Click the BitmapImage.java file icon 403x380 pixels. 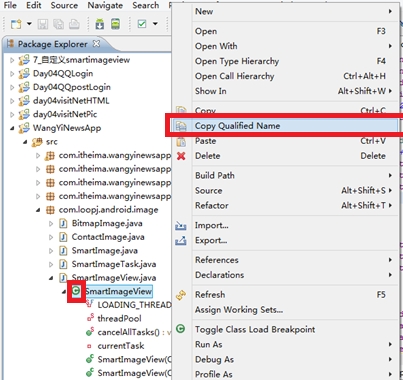(63, 223)
